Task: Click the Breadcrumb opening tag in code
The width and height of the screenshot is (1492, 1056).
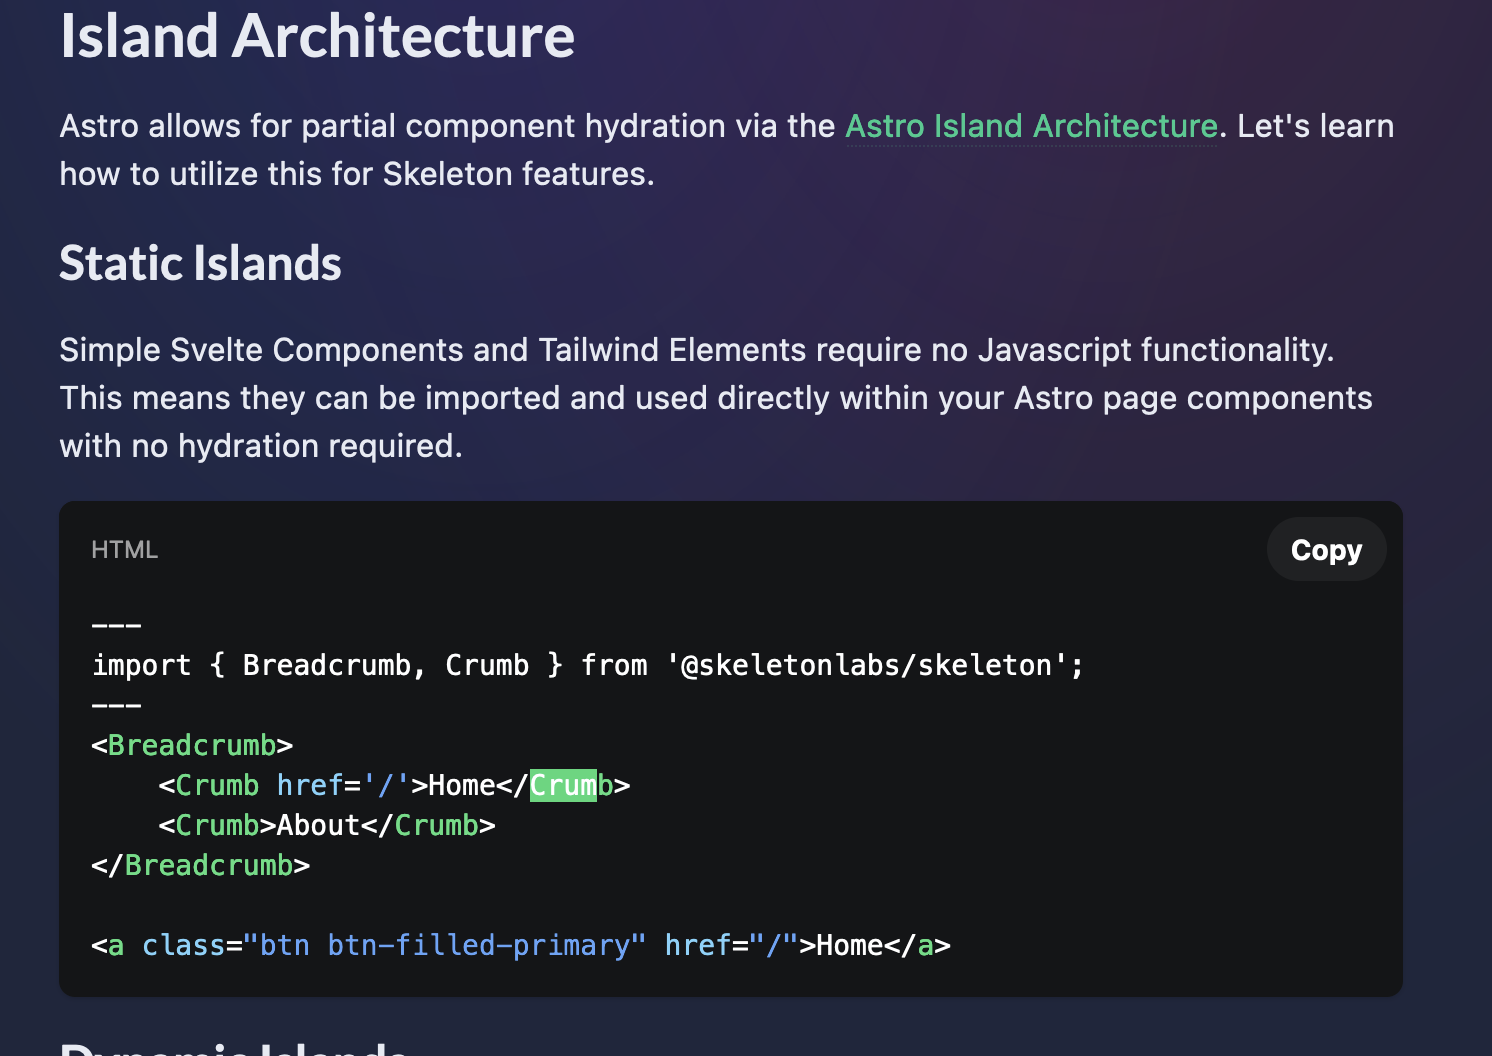Action: coord(192,744)
